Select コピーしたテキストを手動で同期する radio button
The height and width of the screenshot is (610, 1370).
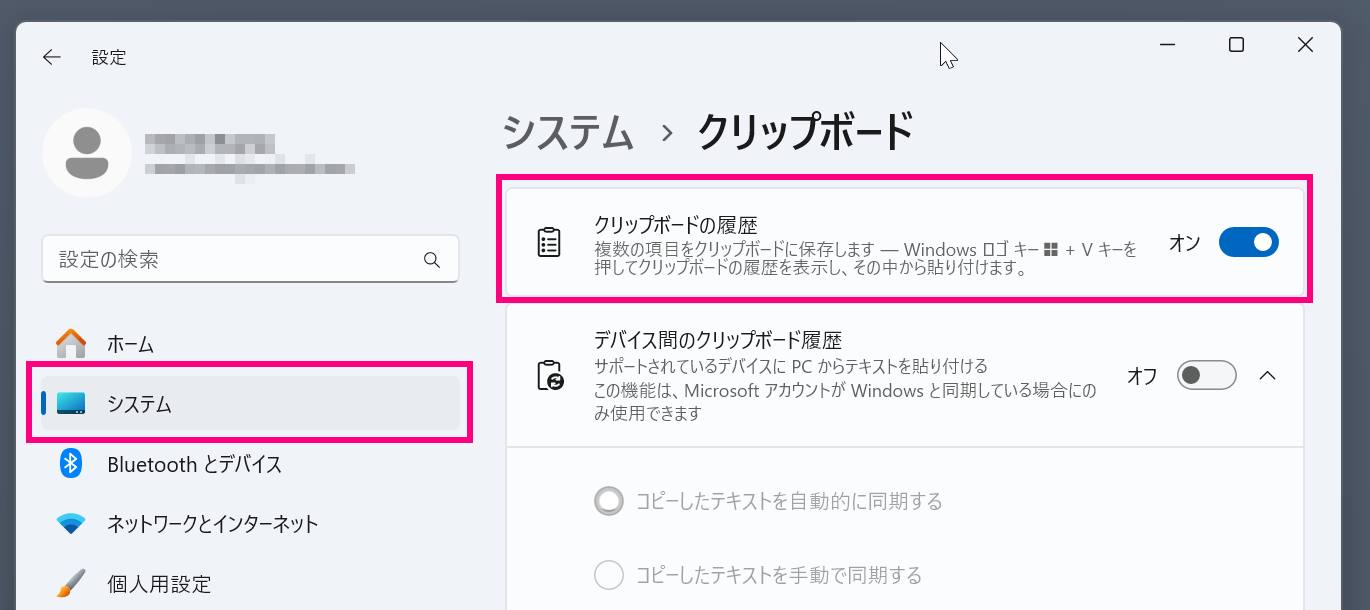tap(609, 576)
